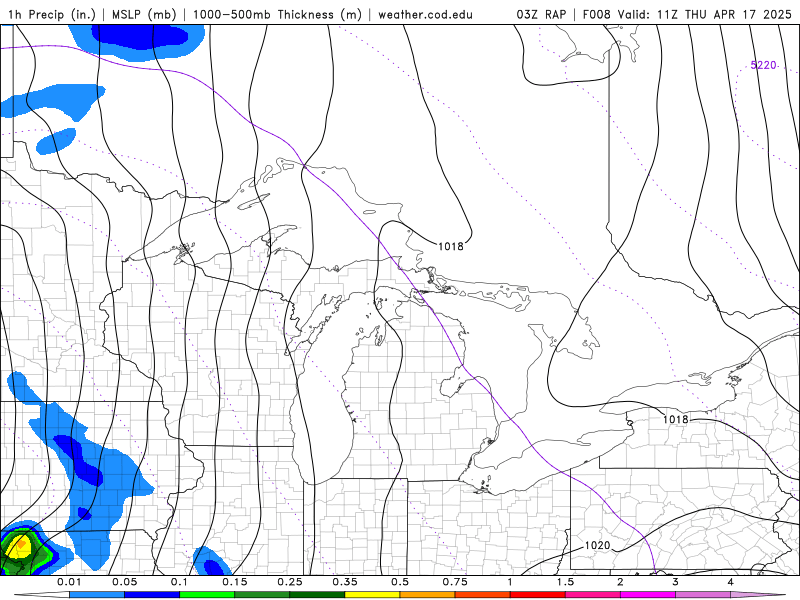
Task: Click the '0.01' legend value
Action: point(69,582)
